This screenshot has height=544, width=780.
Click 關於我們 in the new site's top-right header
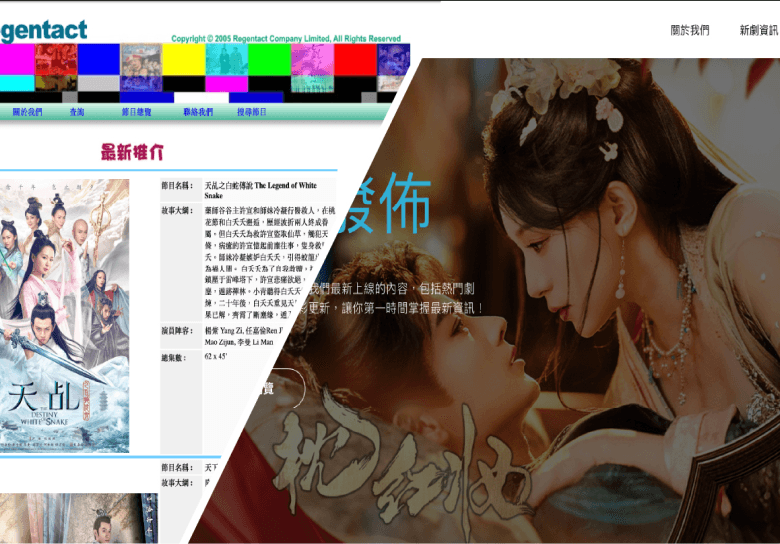coord(689,30)
